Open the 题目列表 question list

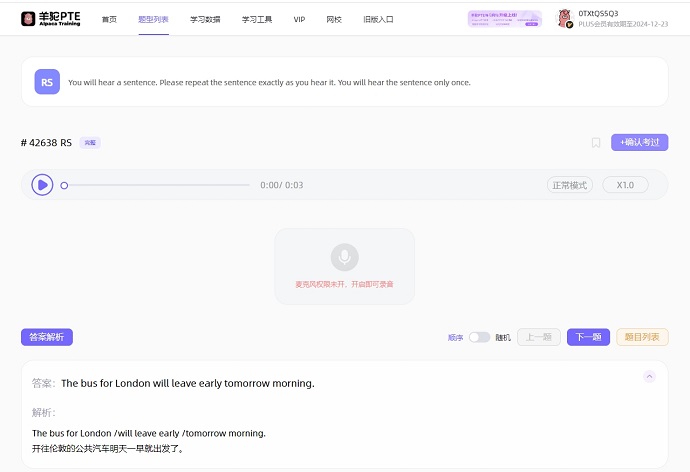point(642,337)
